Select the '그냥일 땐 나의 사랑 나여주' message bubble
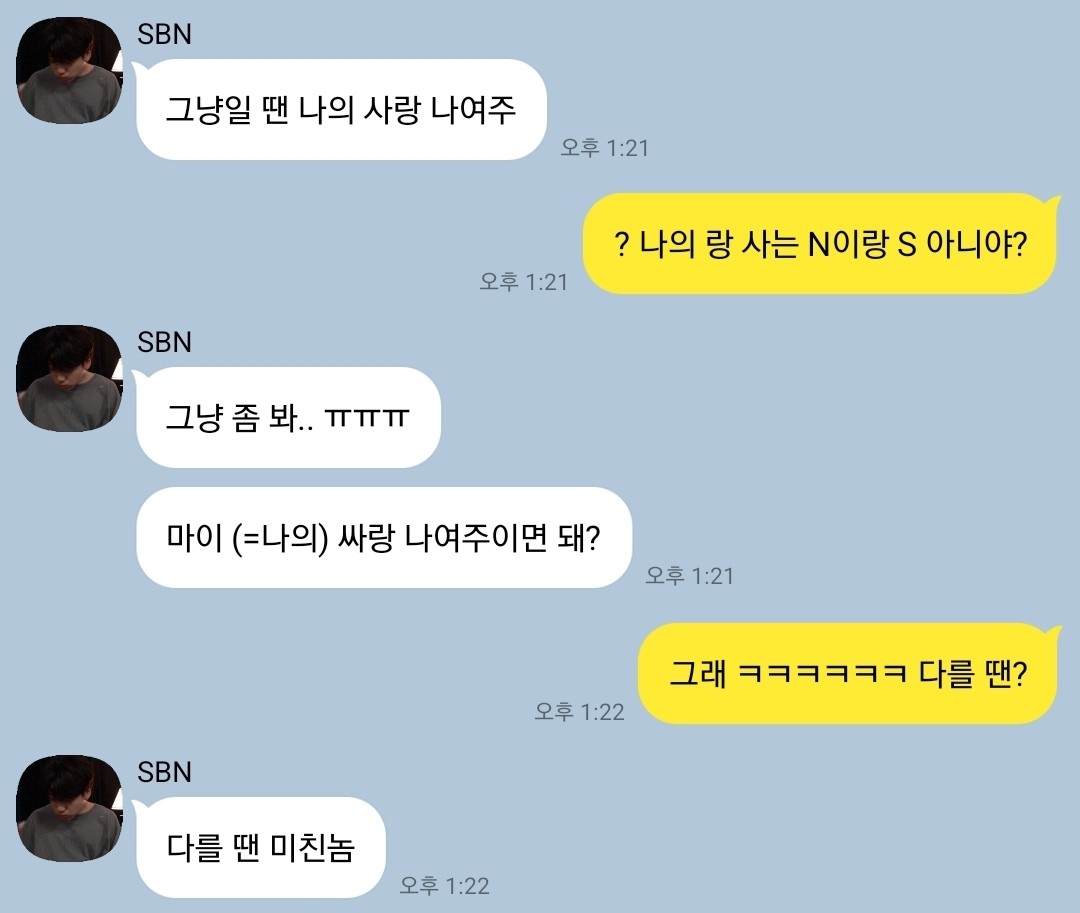1080x913 pixels. (x=341, y=109)
